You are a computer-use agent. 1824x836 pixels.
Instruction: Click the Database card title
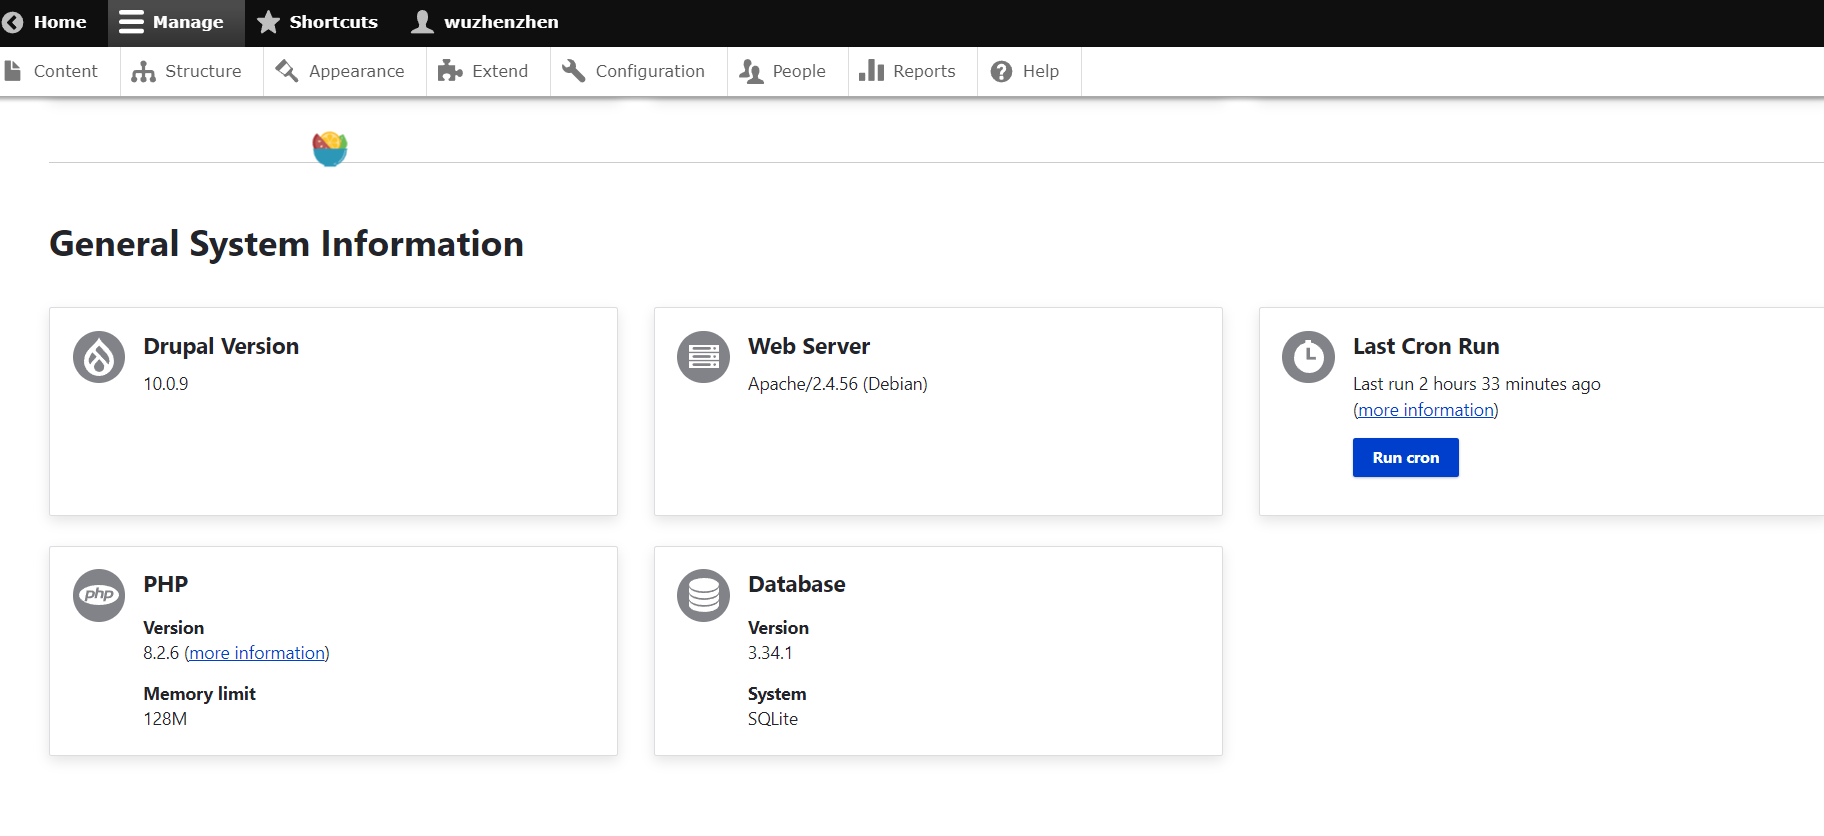pos(797,584)
